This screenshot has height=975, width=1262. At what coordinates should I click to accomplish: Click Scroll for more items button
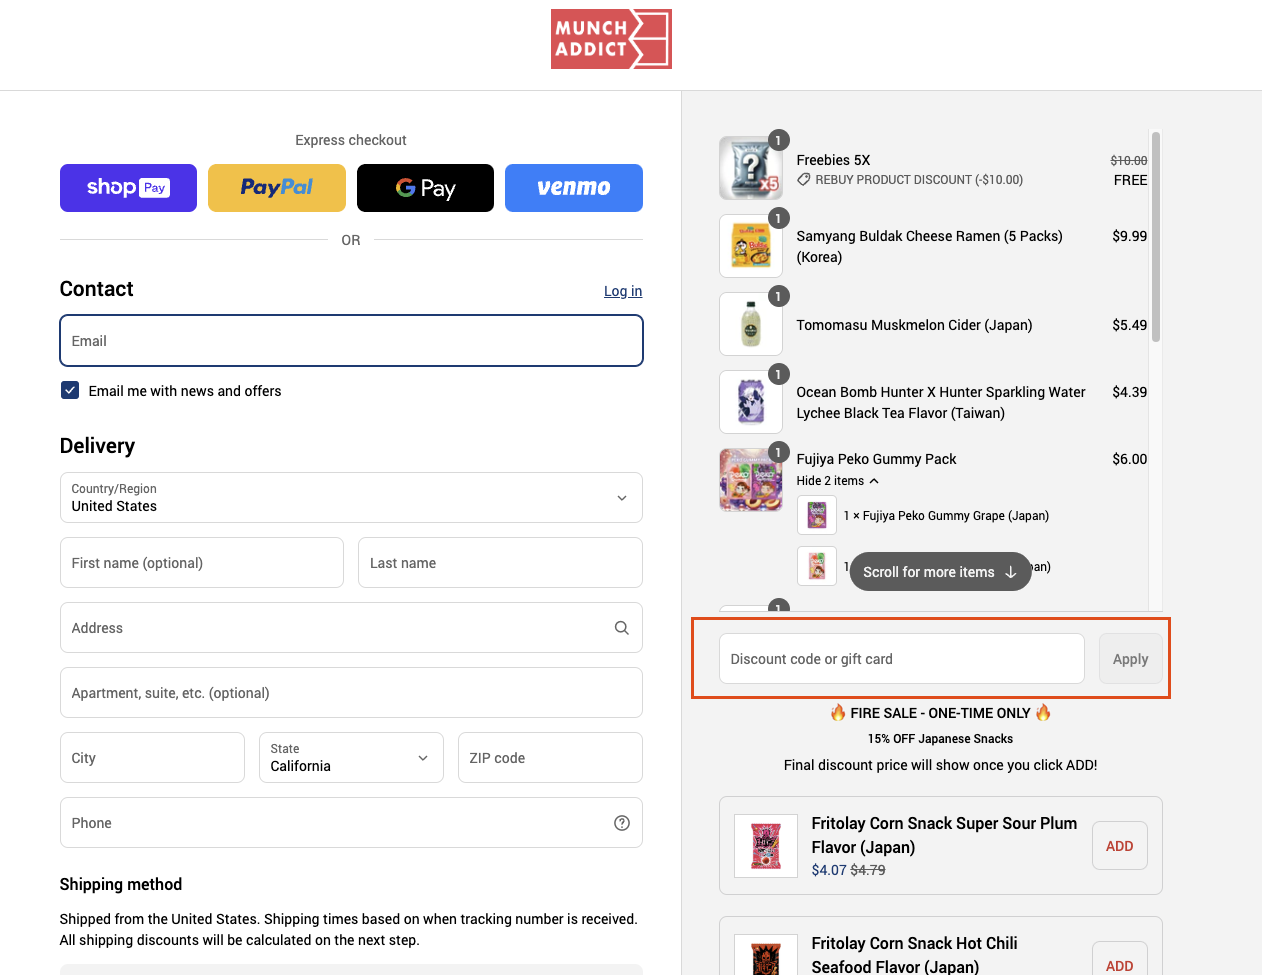940,572
